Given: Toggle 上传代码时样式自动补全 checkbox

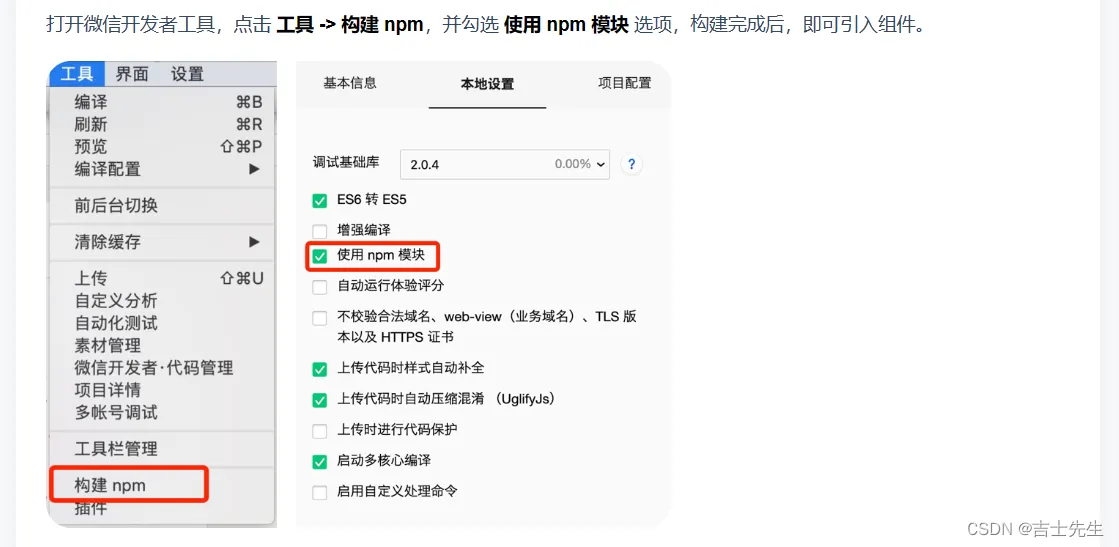Looking at the screenshot, I should click(320, 369).
